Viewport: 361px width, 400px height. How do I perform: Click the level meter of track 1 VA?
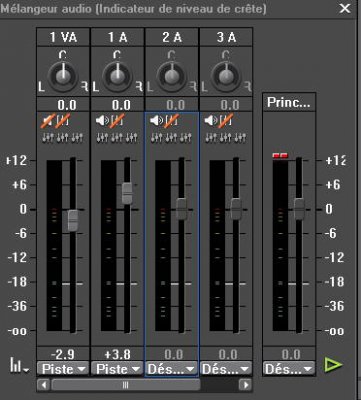pyautogui.click(x=54, y=246)
